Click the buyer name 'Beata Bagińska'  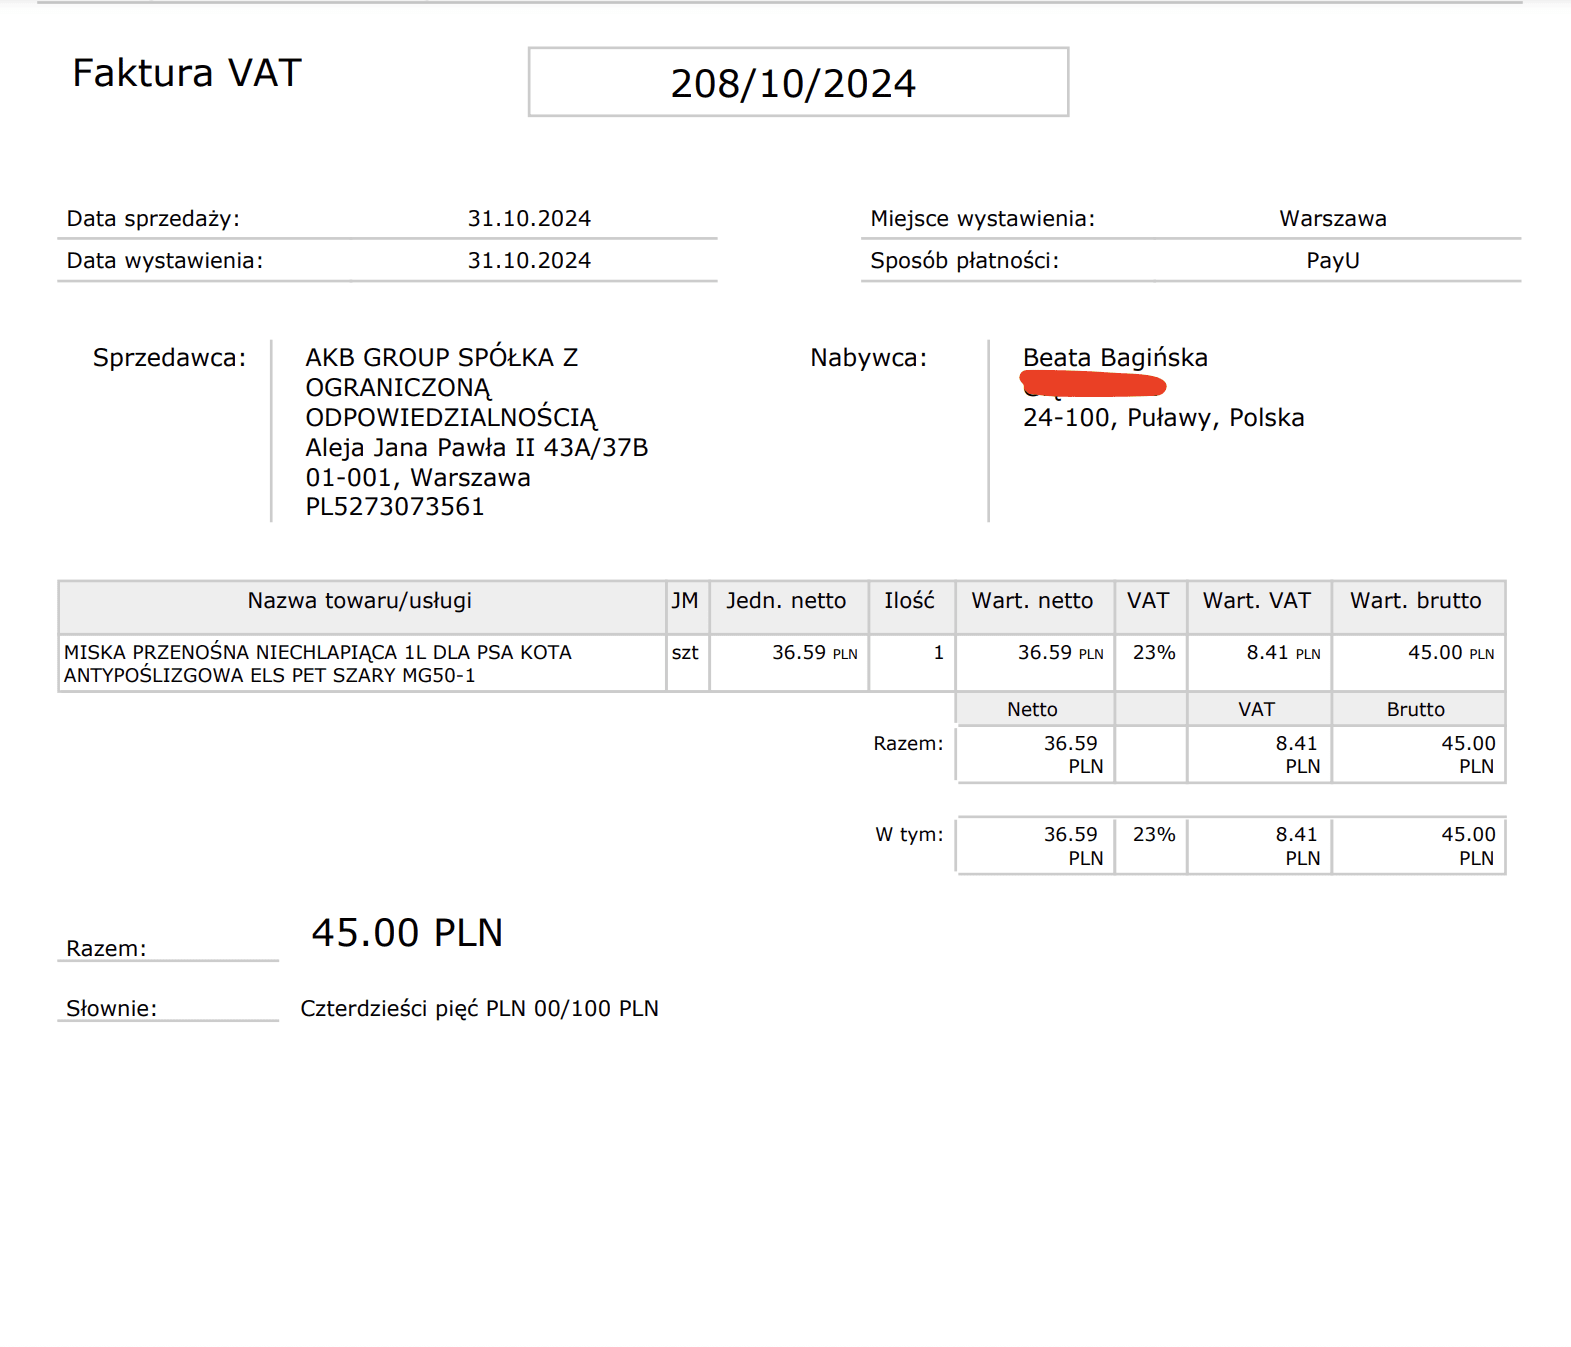point(1115,358)
